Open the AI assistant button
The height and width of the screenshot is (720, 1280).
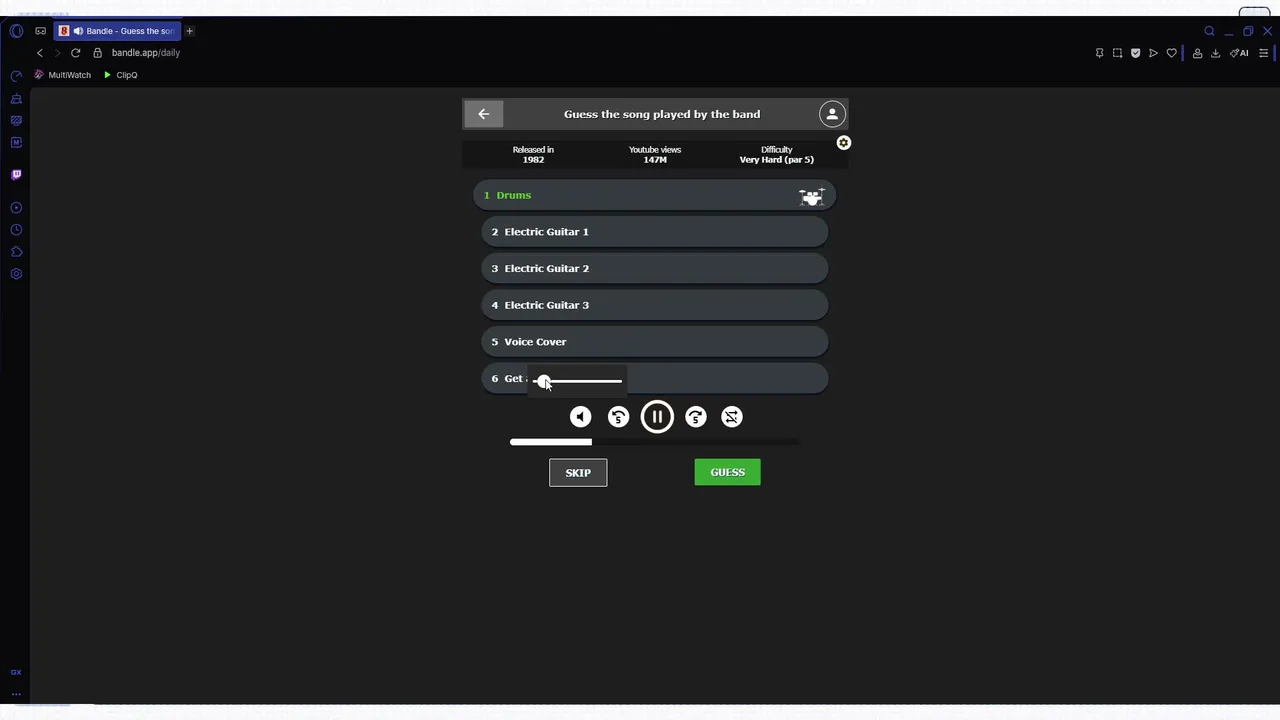pos(1239,53)
